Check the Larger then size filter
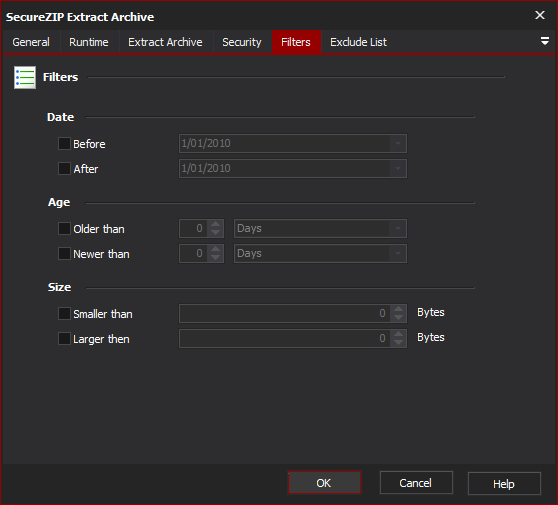The width and height of the screenshot is (558, 505). pos(64,339)
